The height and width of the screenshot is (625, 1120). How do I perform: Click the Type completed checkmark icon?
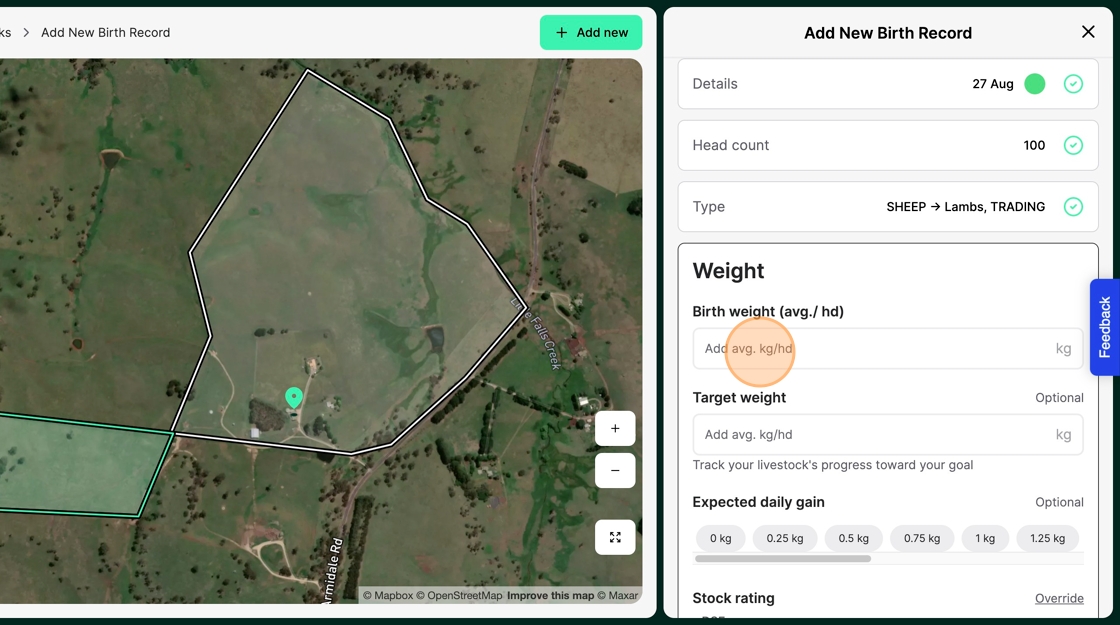1073,206
